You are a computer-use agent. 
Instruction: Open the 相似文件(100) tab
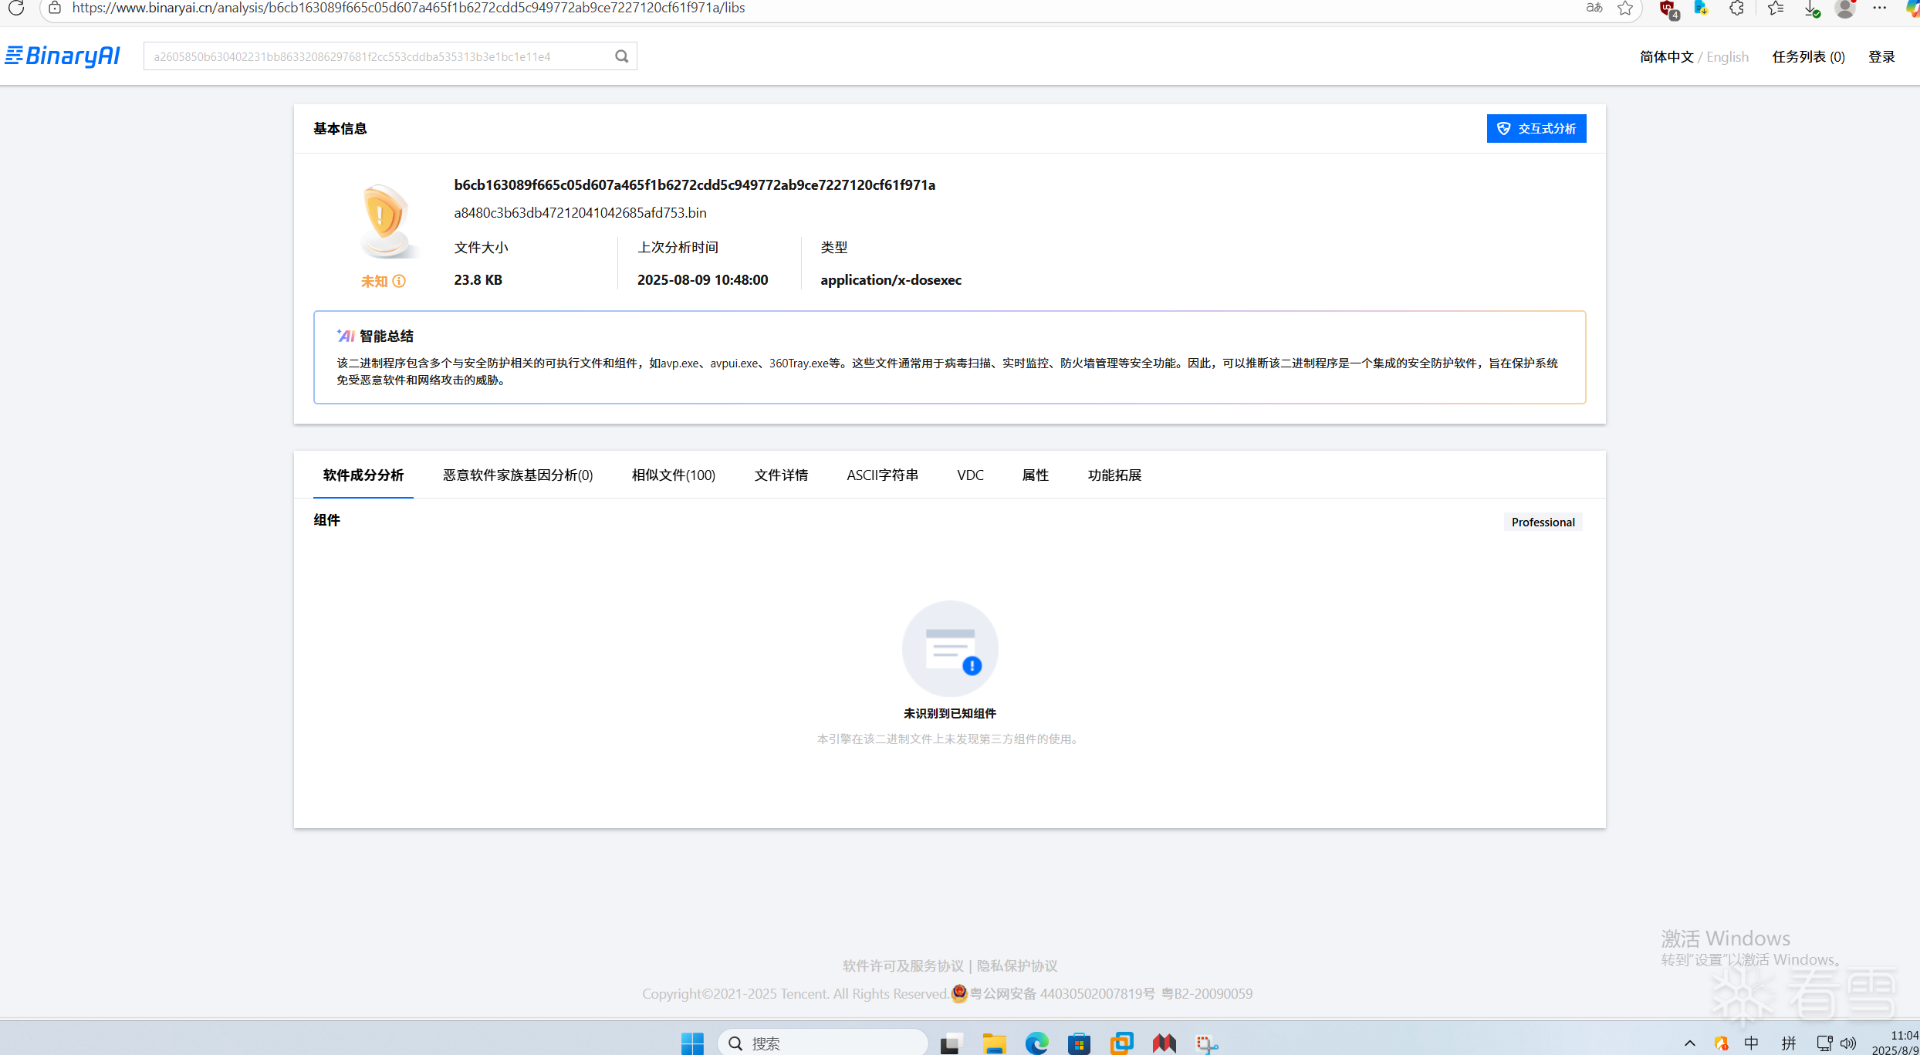[x=674, y=475]
